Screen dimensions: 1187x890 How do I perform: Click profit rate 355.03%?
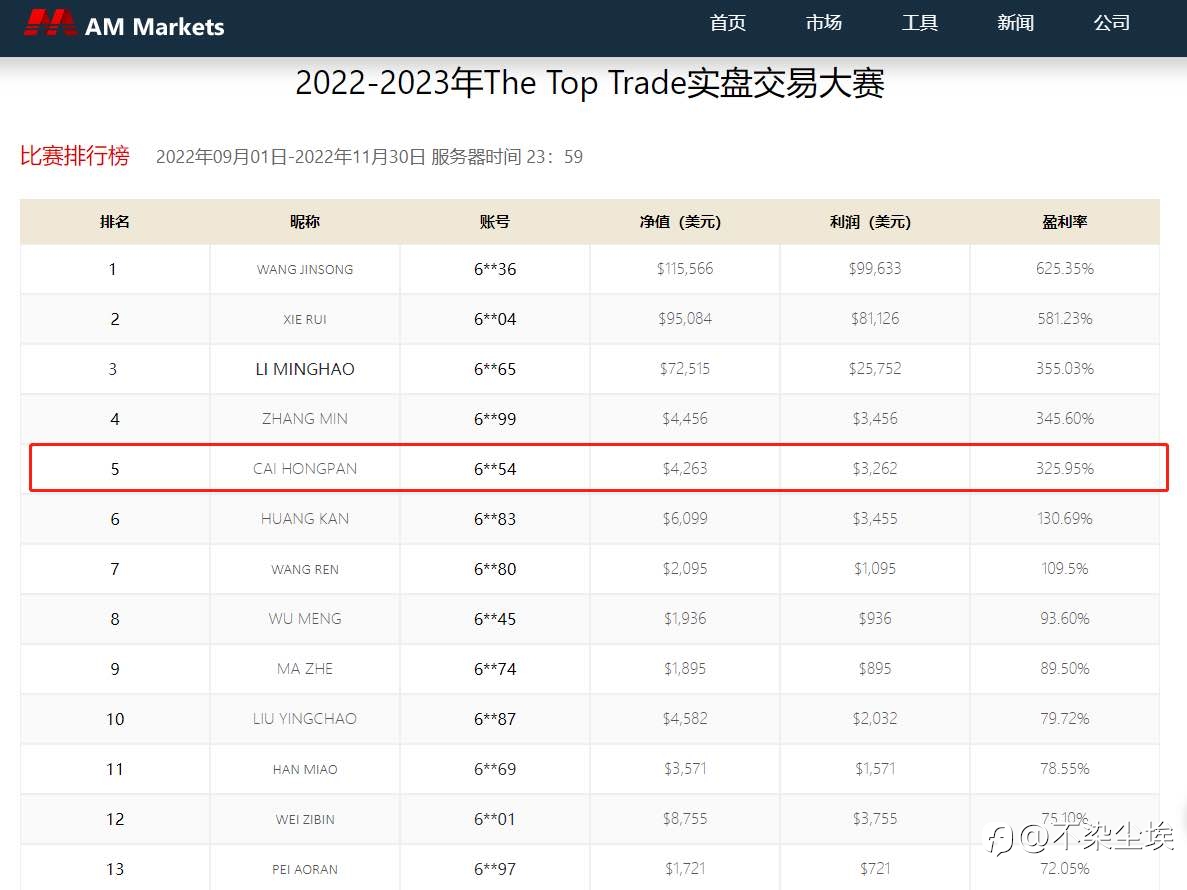click(1065, 369)
